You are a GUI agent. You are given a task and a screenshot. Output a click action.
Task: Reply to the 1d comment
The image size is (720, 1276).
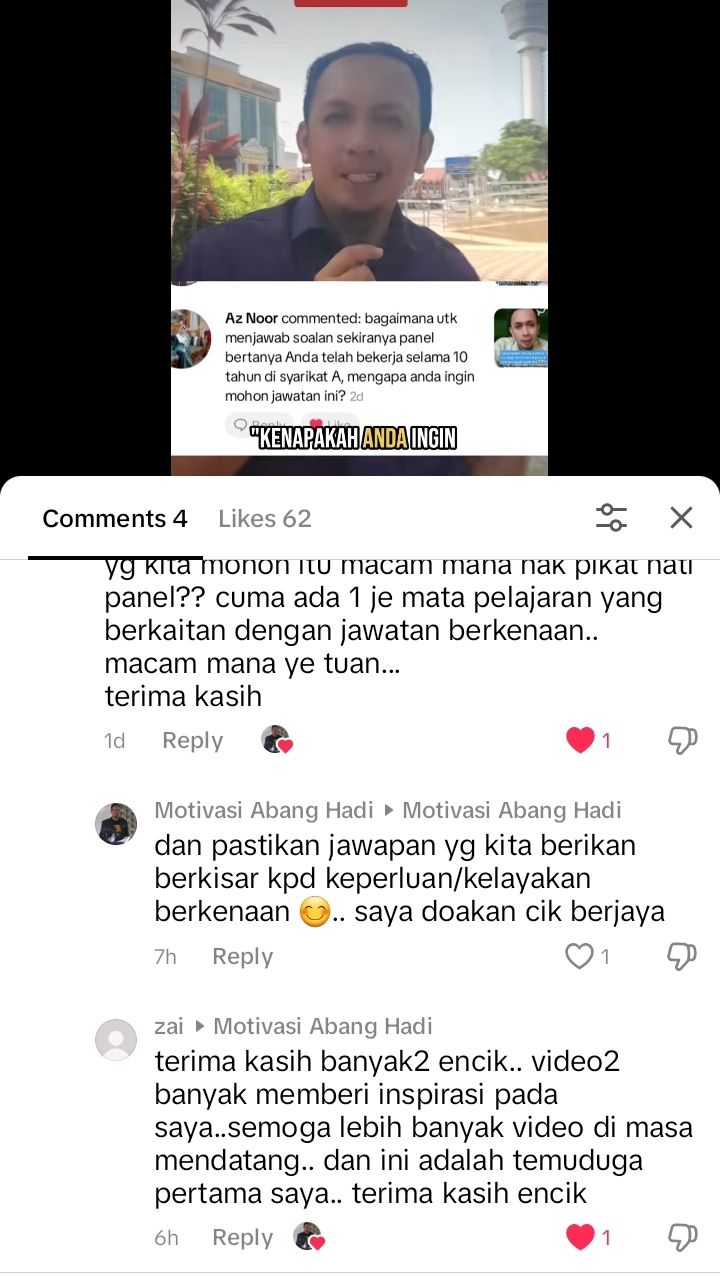[x=192, y=740]
